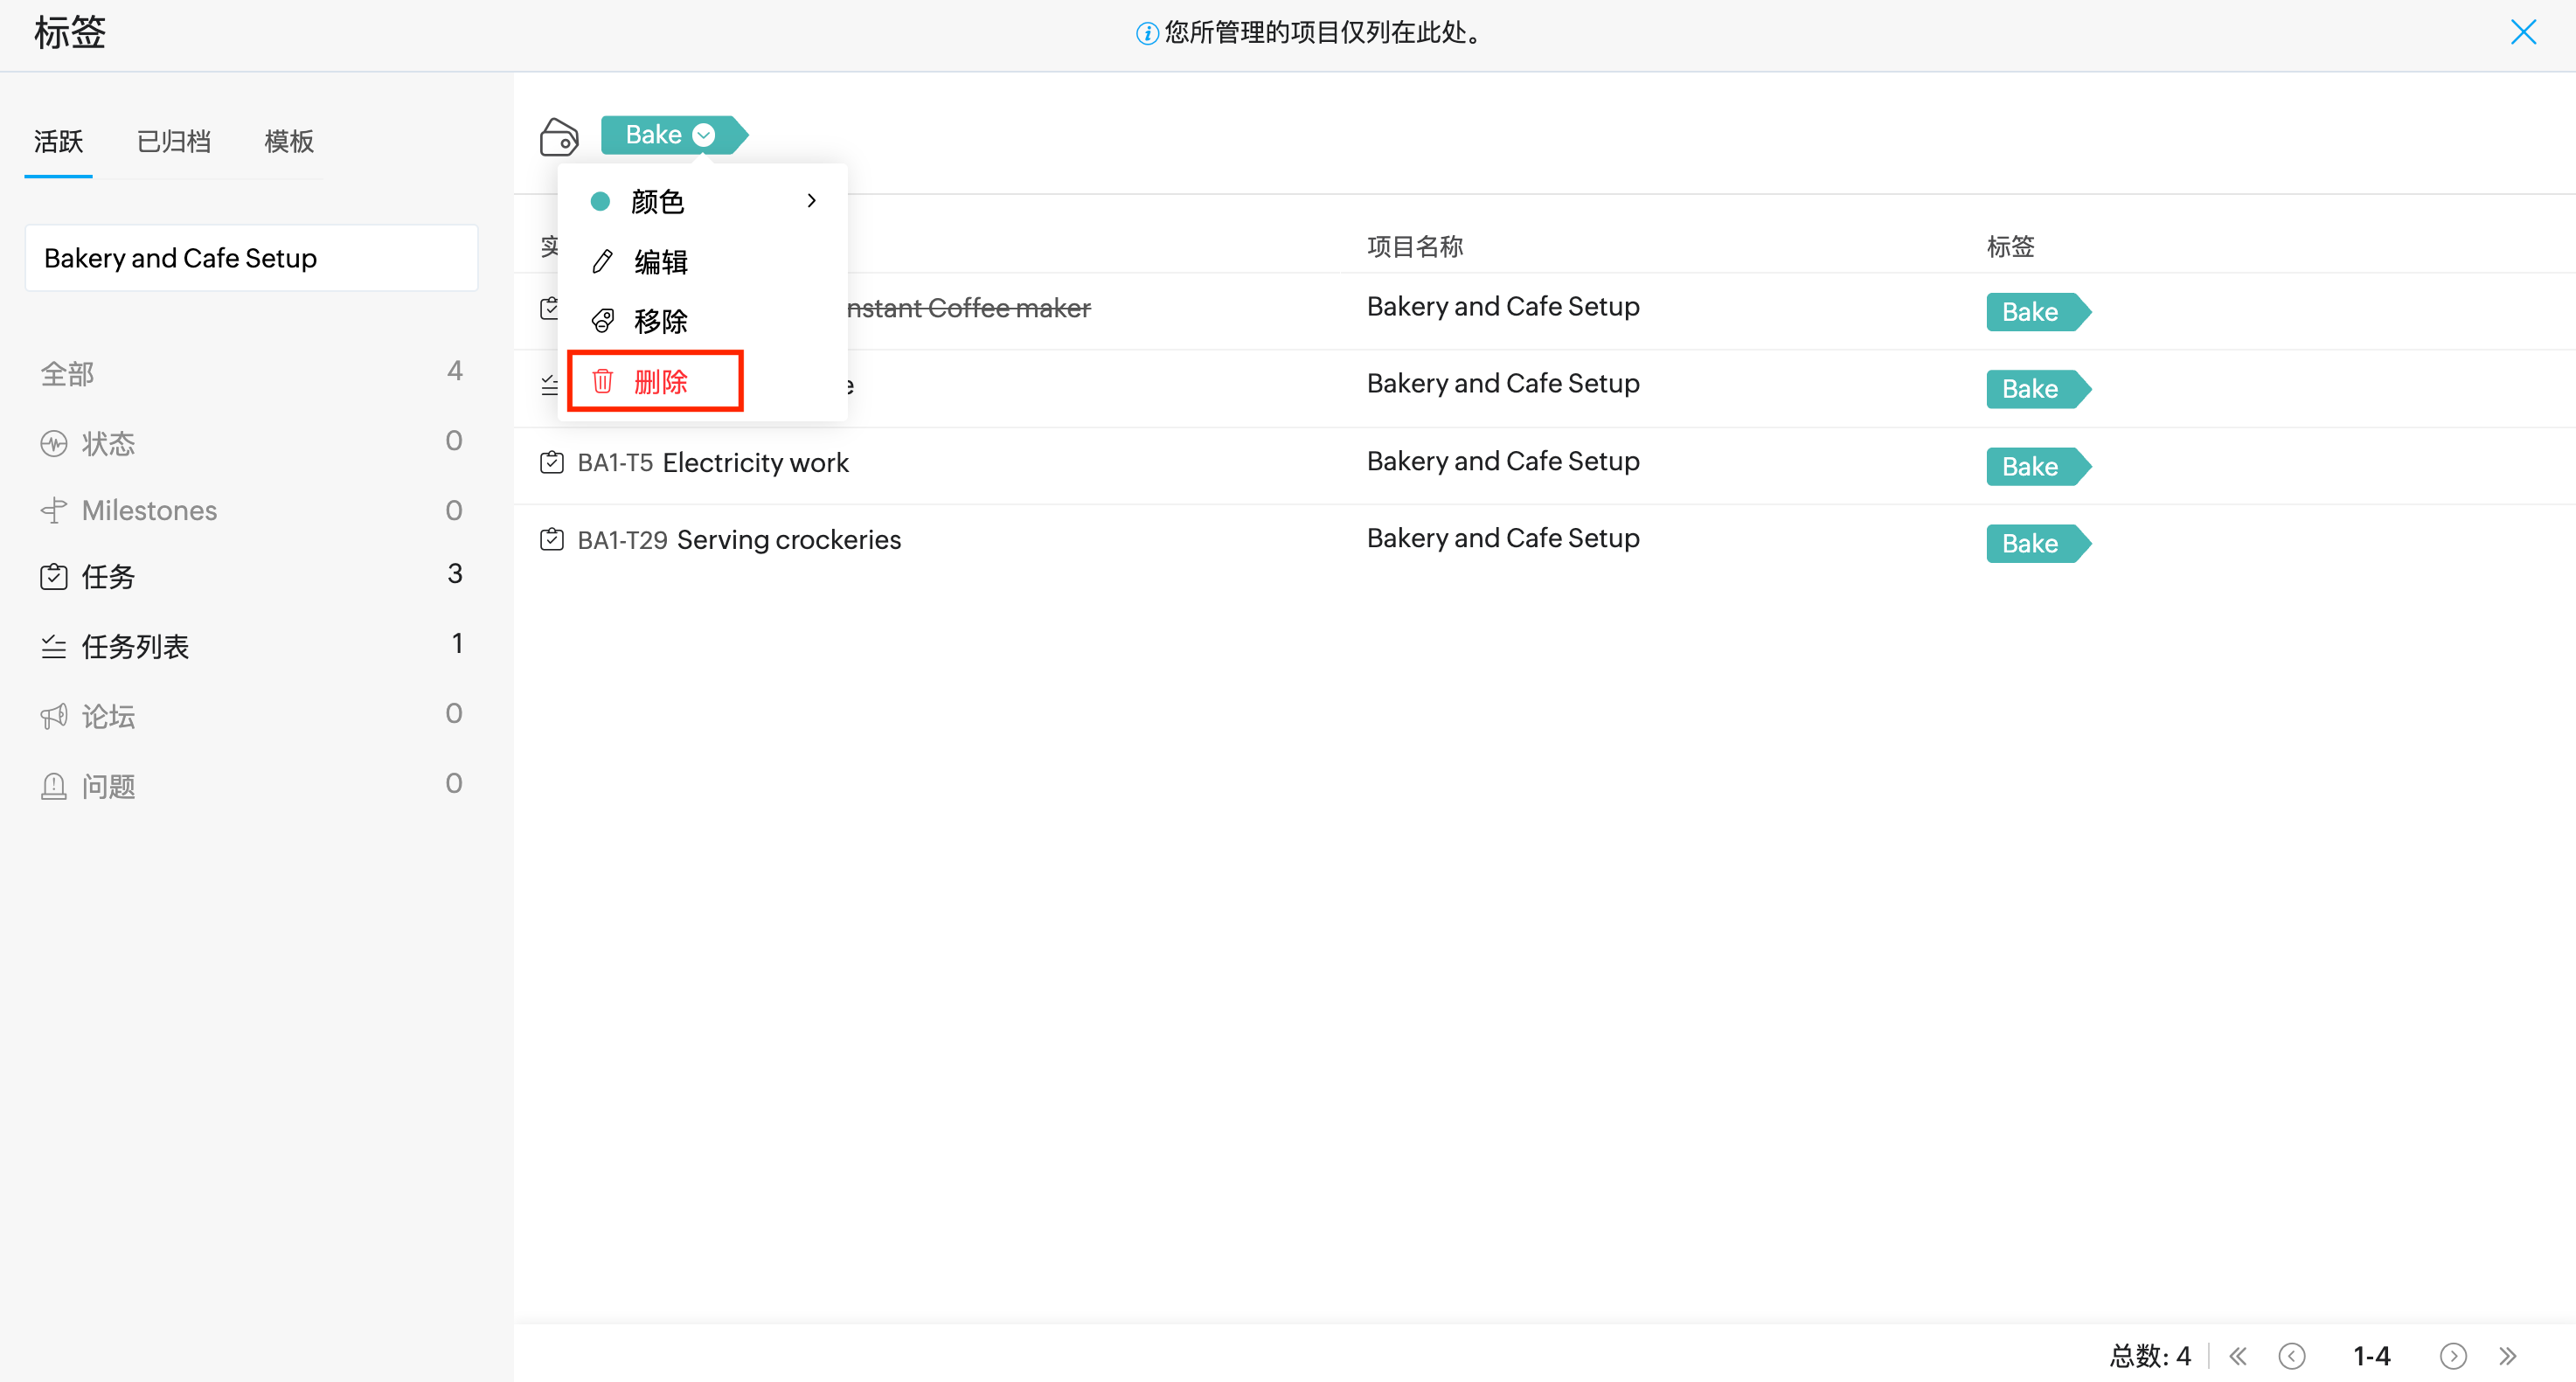
Task: Click task icon for Serving crockeries row
Action: pyautogui.click(x=552, y=540)
